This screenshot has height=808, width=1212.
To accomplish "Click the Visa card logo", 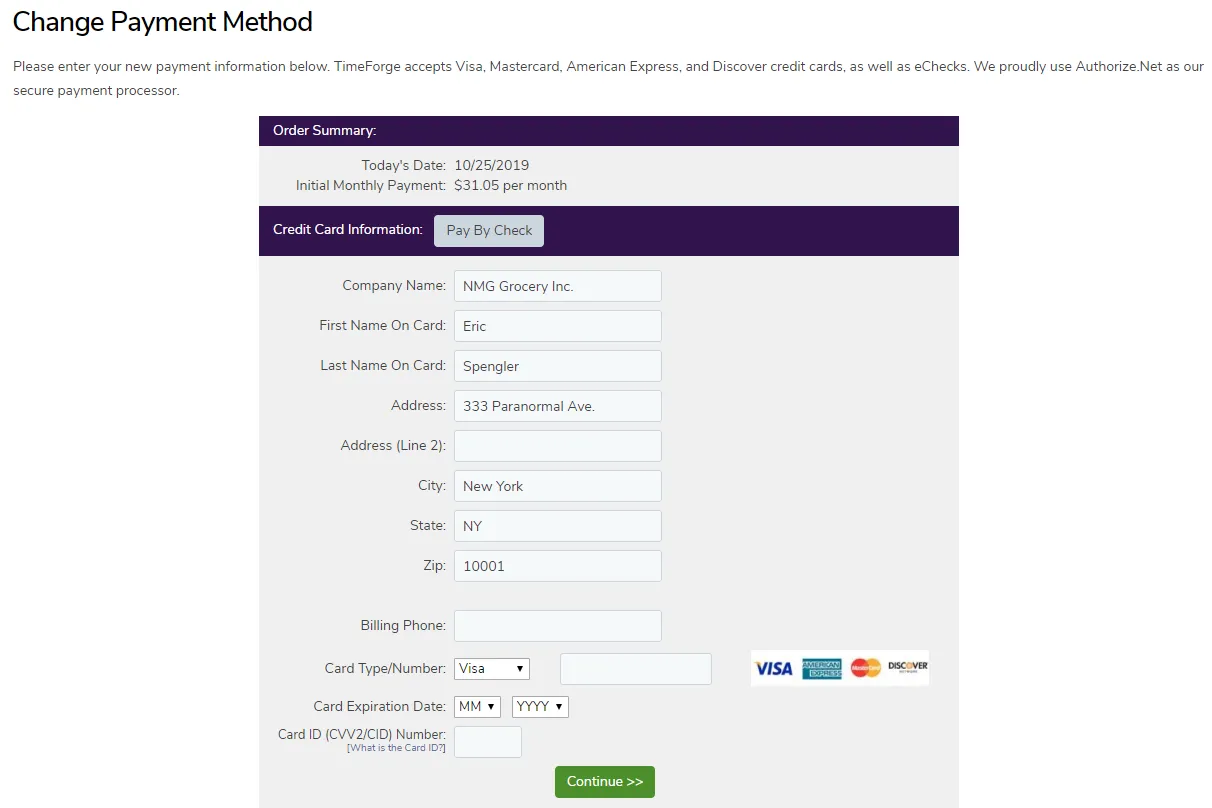I will coord(773,668).
